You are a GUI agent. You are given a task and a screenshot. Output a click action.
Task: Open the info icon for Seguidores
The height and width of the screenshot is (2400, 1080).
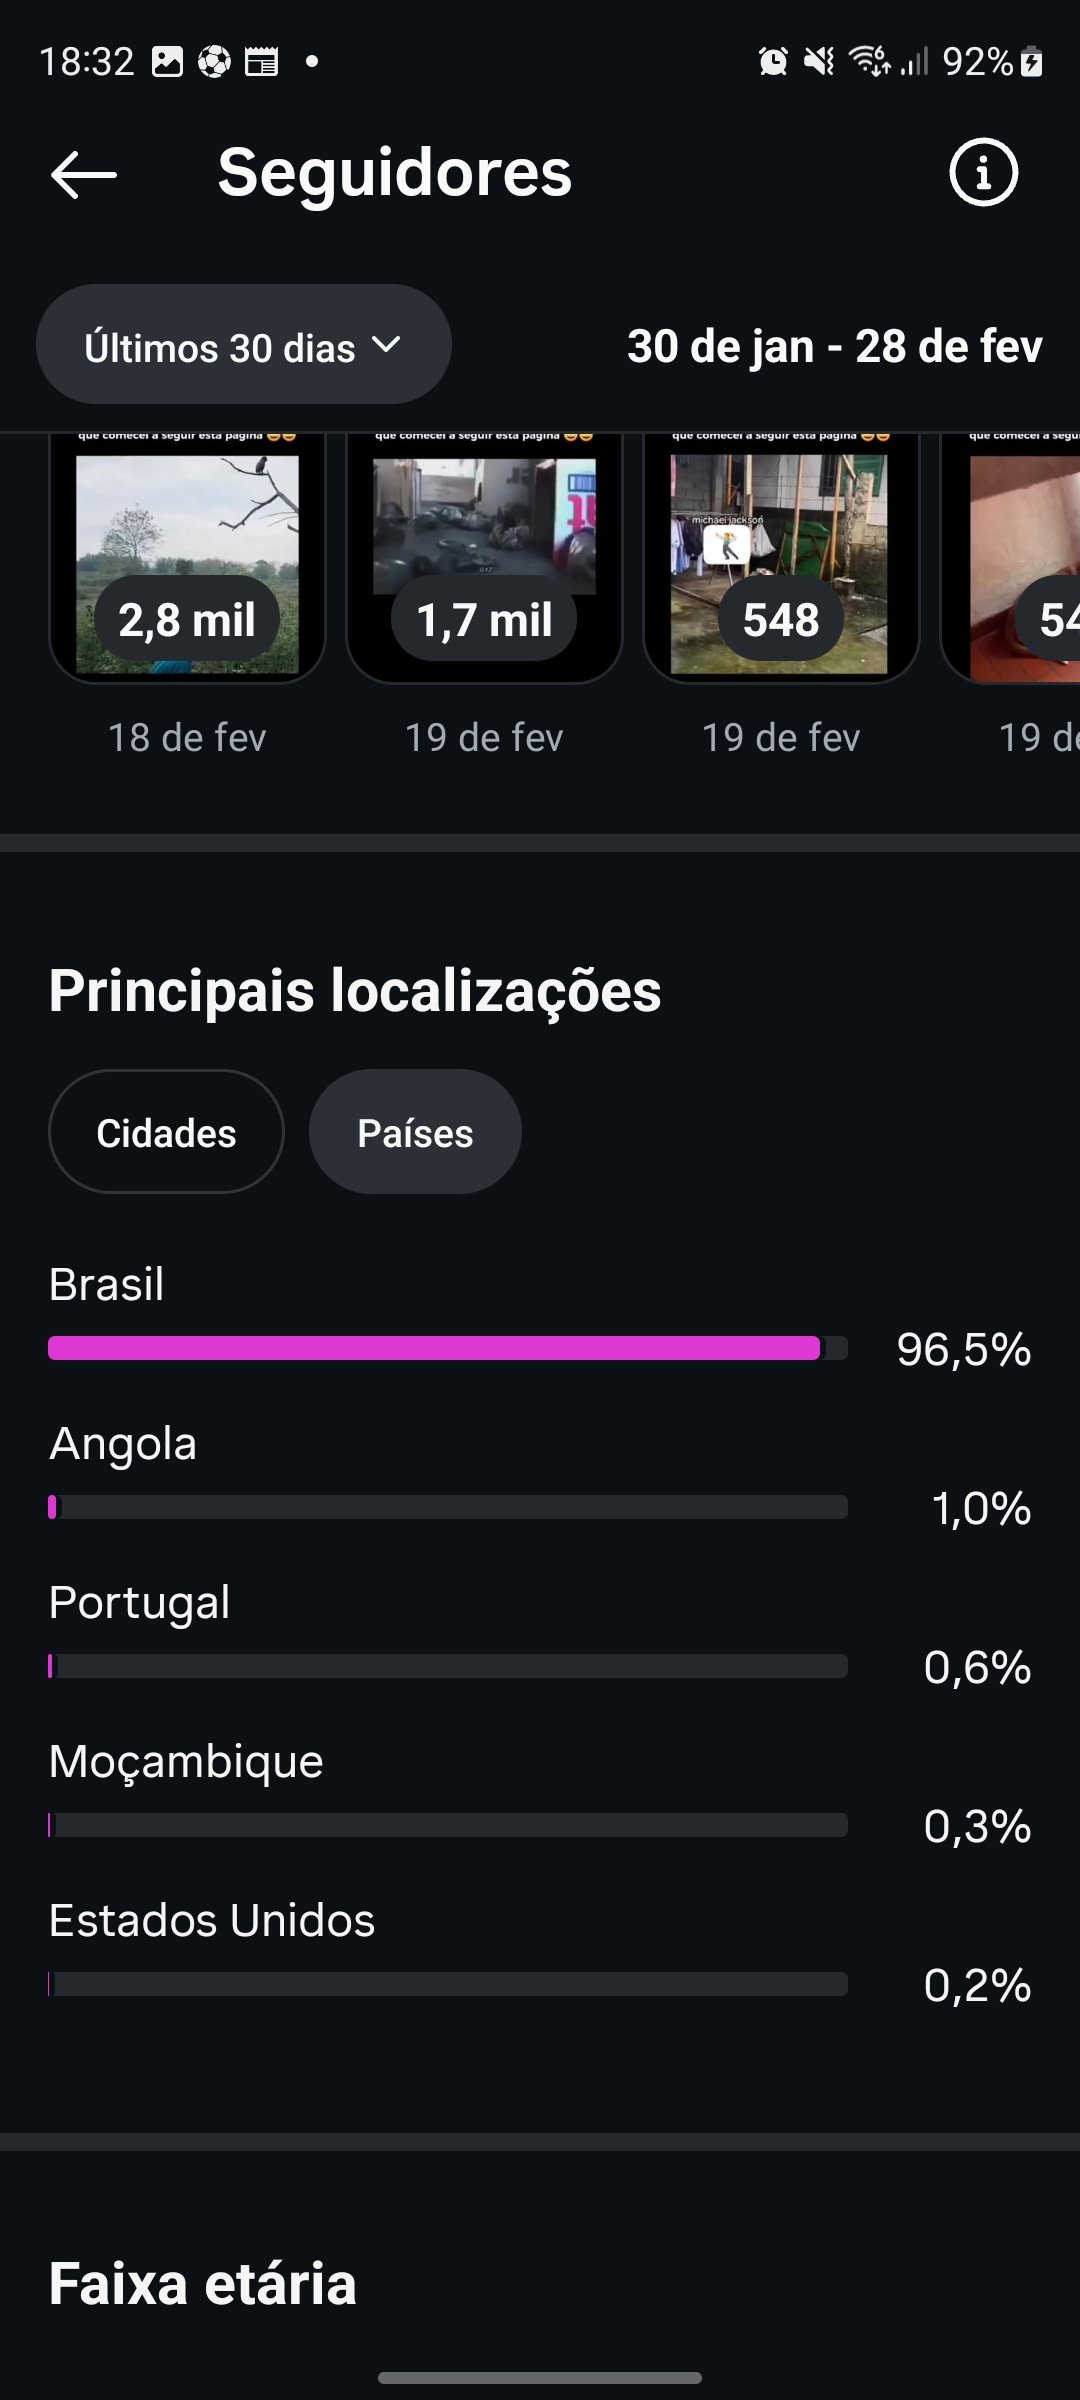983,172
